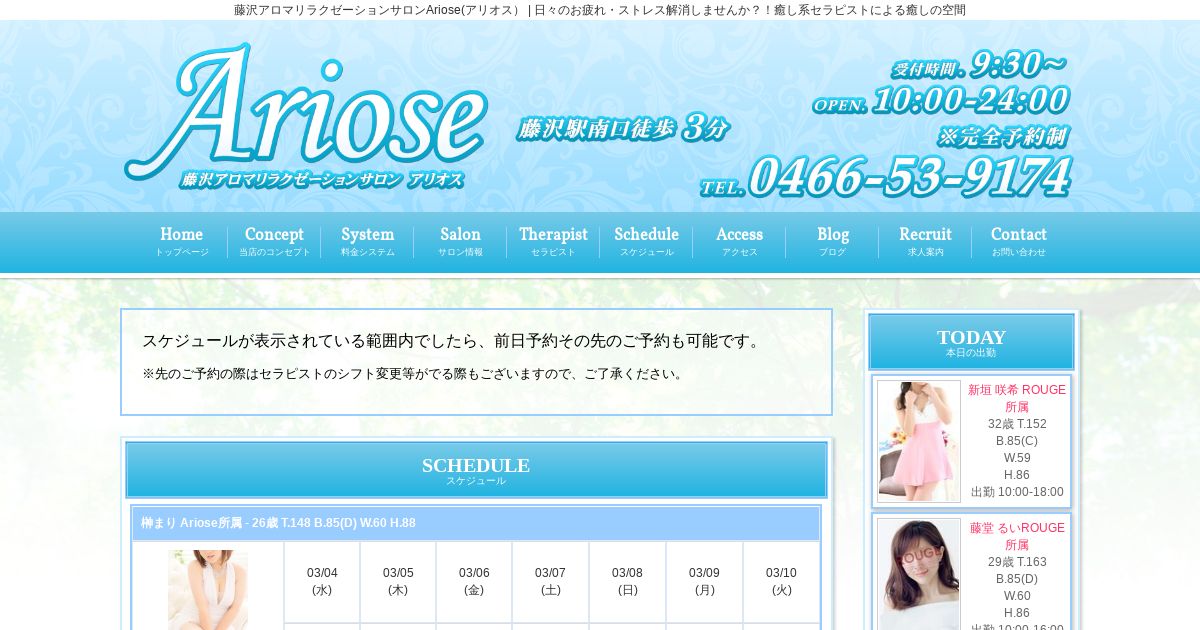Click the TODAY 本日の出勤 heading
1200x630 pixels.
pos(971,342)
